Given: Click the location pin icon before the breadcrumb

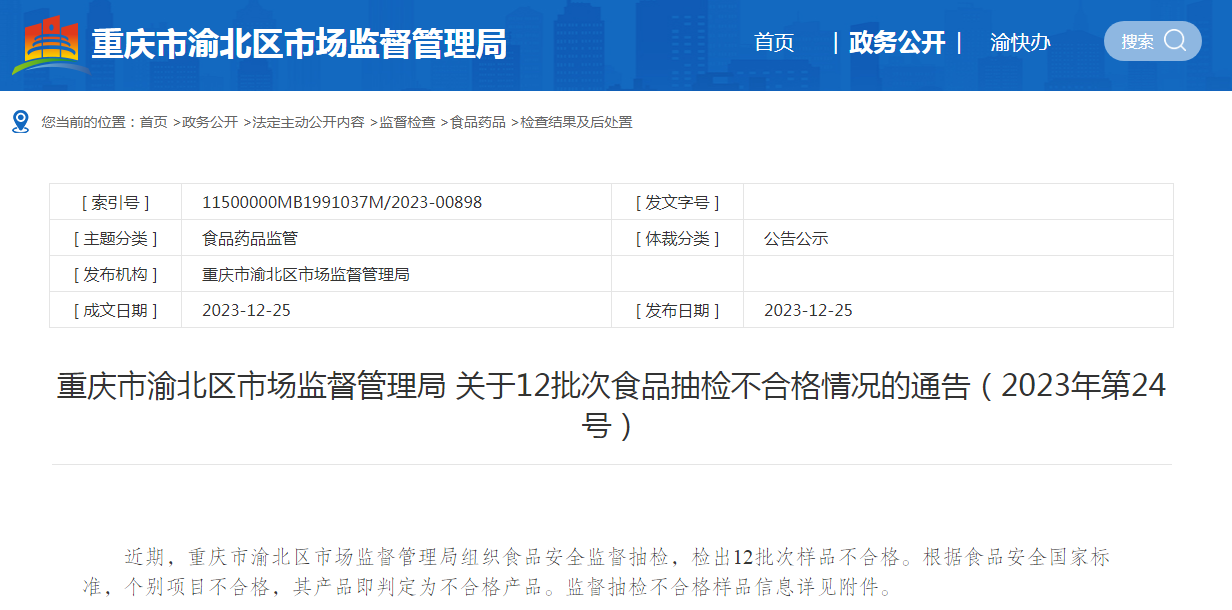Looking at the screenshot, I should [20, 122].
